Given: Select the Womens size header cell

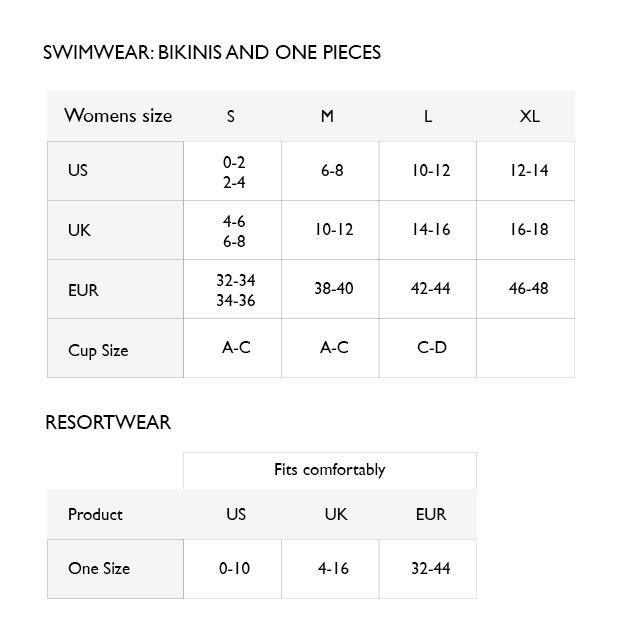Looking at the screenshot, I should tap(117, 116).
